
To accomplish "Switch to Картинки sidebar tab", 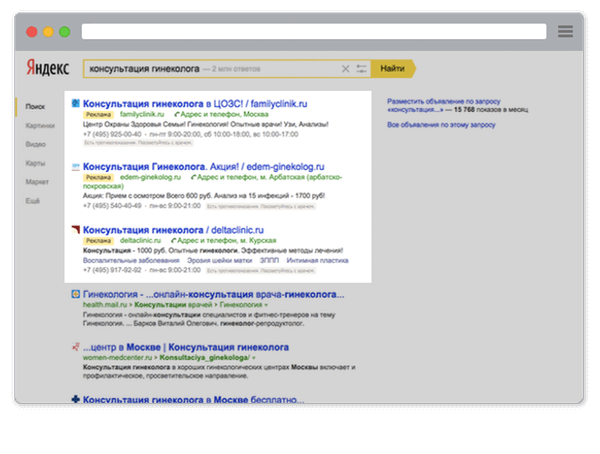I will (40, 126).
